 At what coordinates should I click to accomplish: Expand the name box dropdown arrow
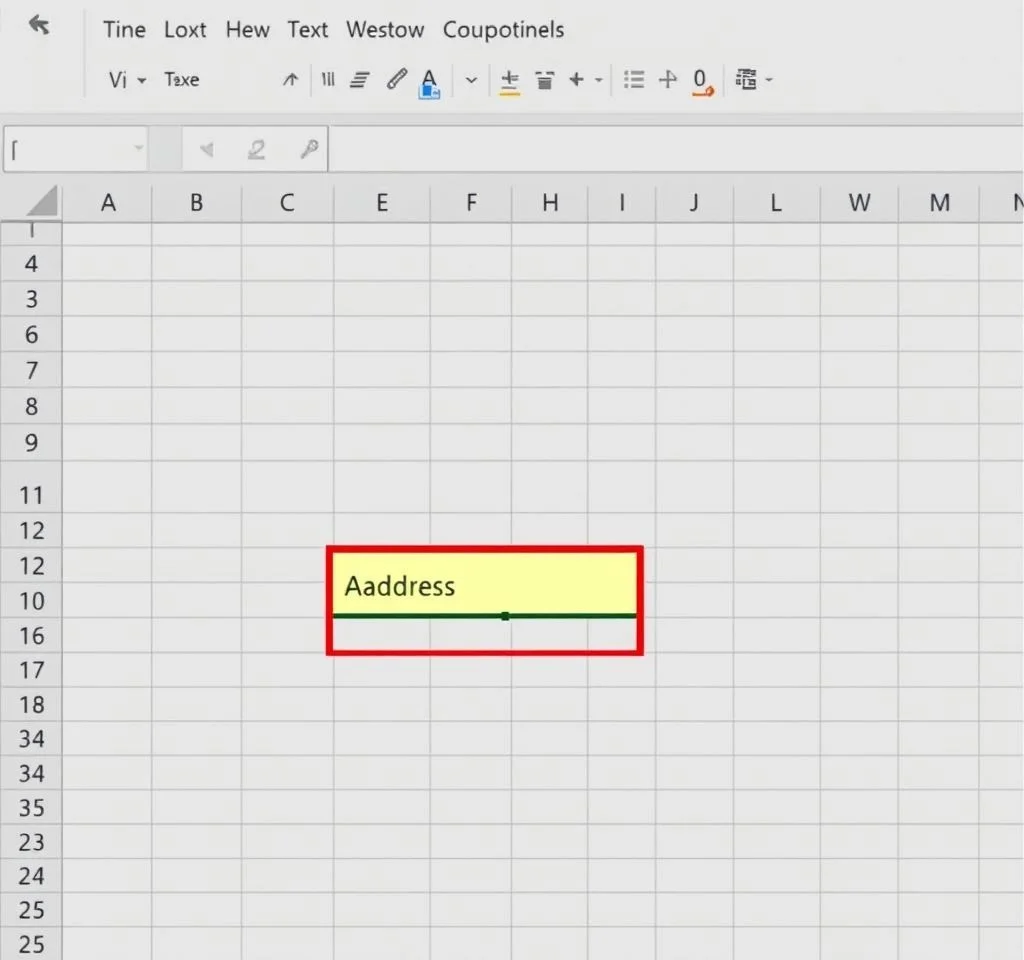138,150
